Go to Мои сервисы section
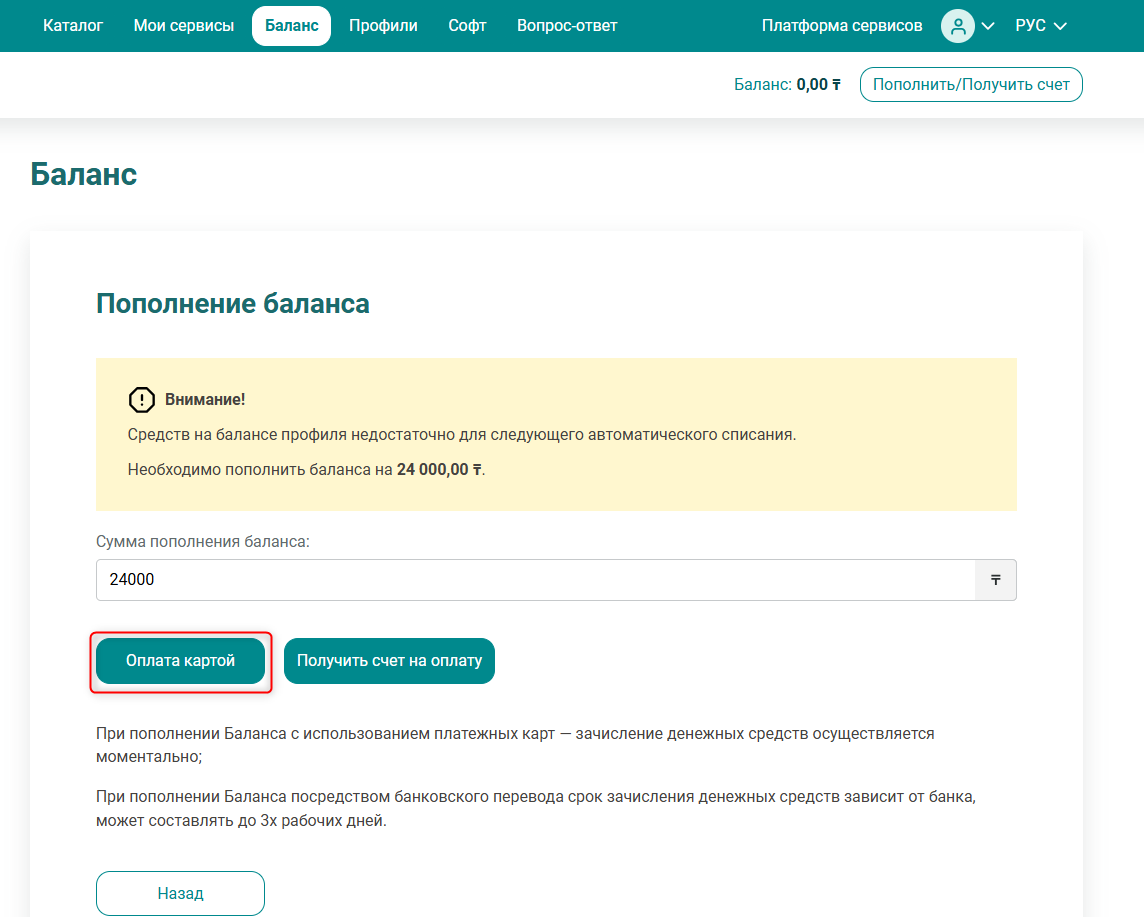Screen dimensions: 1144x917 click(x=184, y=26)
